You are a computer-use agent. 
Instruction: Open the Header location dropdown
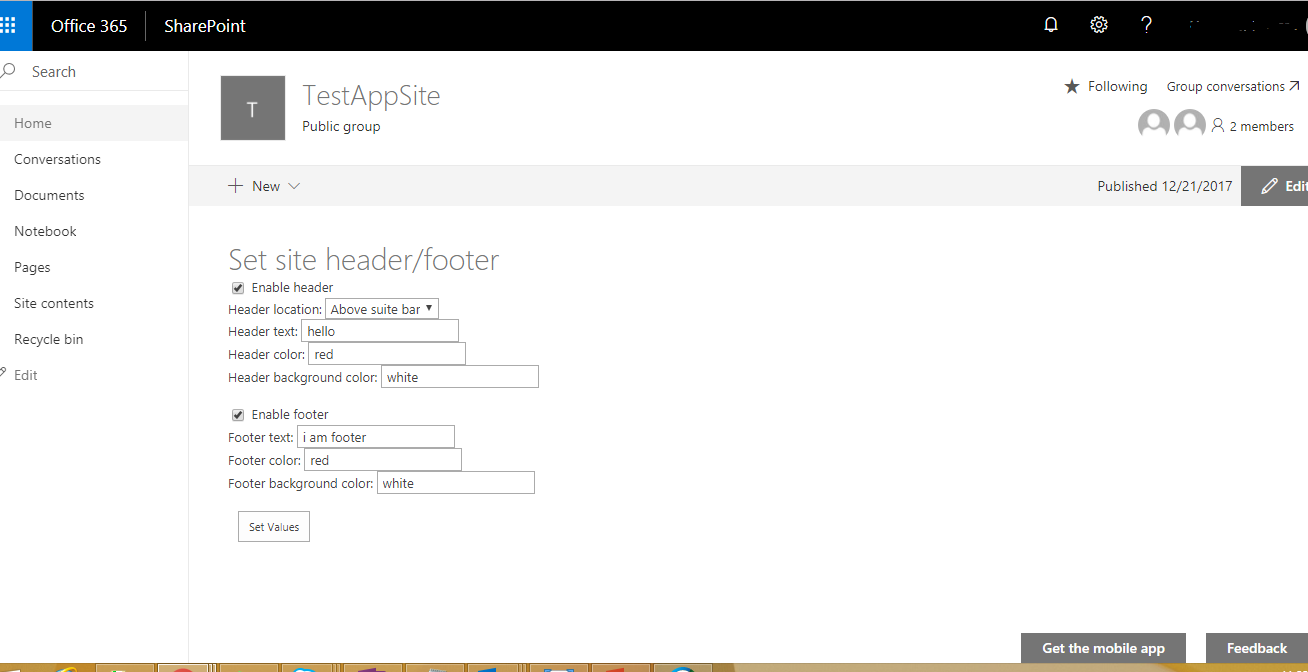pos(381,308)
